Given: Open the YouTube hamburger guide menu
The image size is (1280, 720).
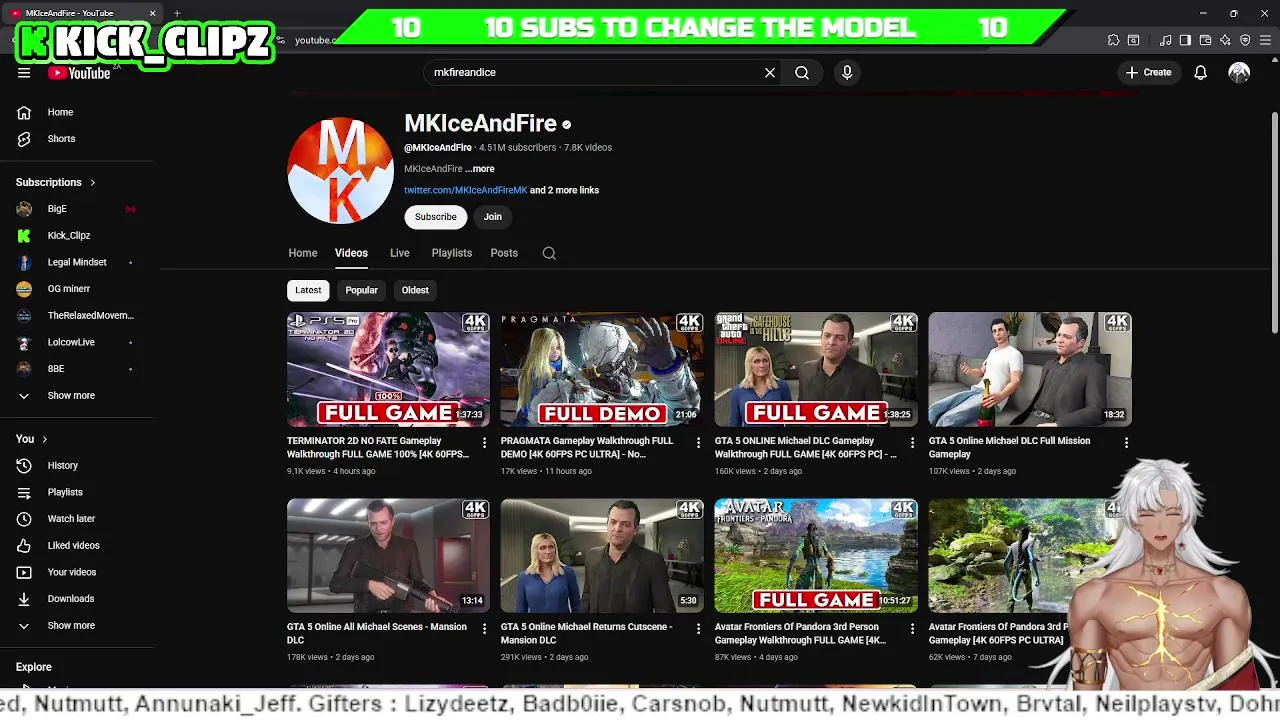Looking at the screenshot, I should 24,73.
